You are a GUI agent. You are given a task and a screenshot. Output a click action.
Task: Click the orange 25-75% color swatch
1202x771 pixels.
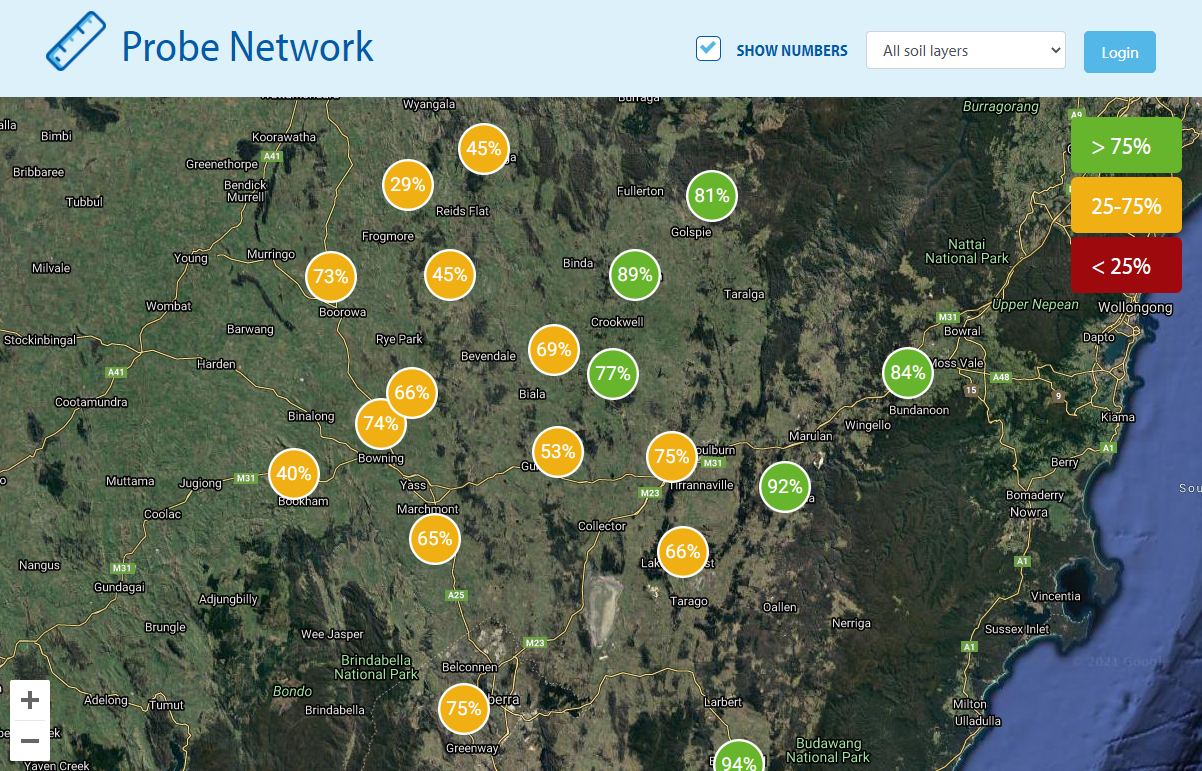tap(1126, 205)
